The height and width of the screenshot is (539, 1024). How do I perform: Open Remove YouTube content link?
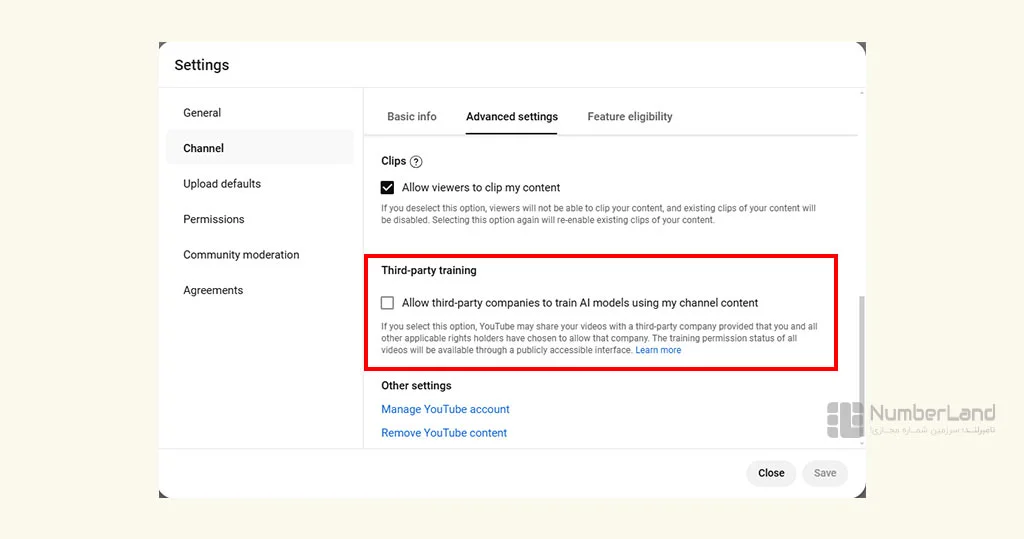[x=444, y=433]
